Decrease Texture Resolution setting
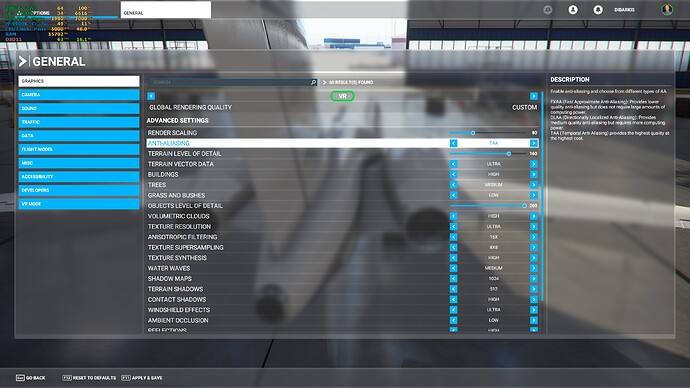Image resolution: width=690 pixels, height=388 pixels. pos(453,227)
